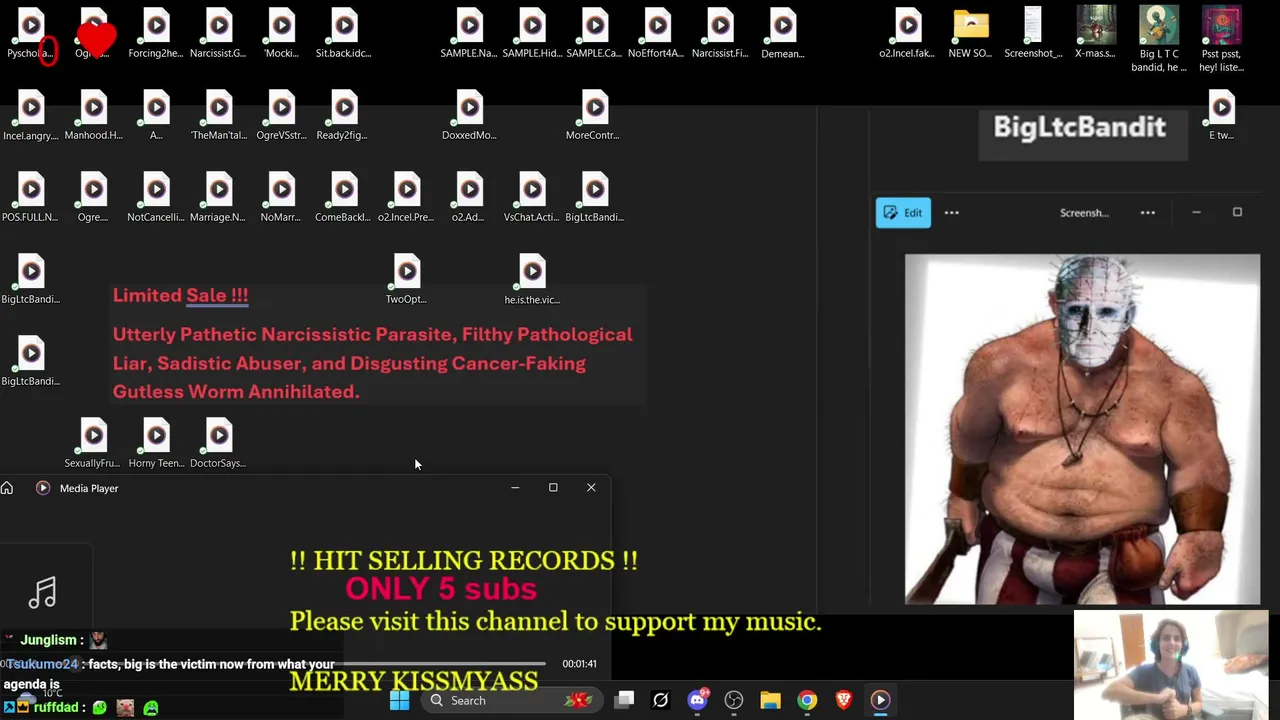Image resolution: width=1280 pixels, height=720 pixels.
Task: Select the Manhood.H... media file
Action: click(x=93, y=116)
